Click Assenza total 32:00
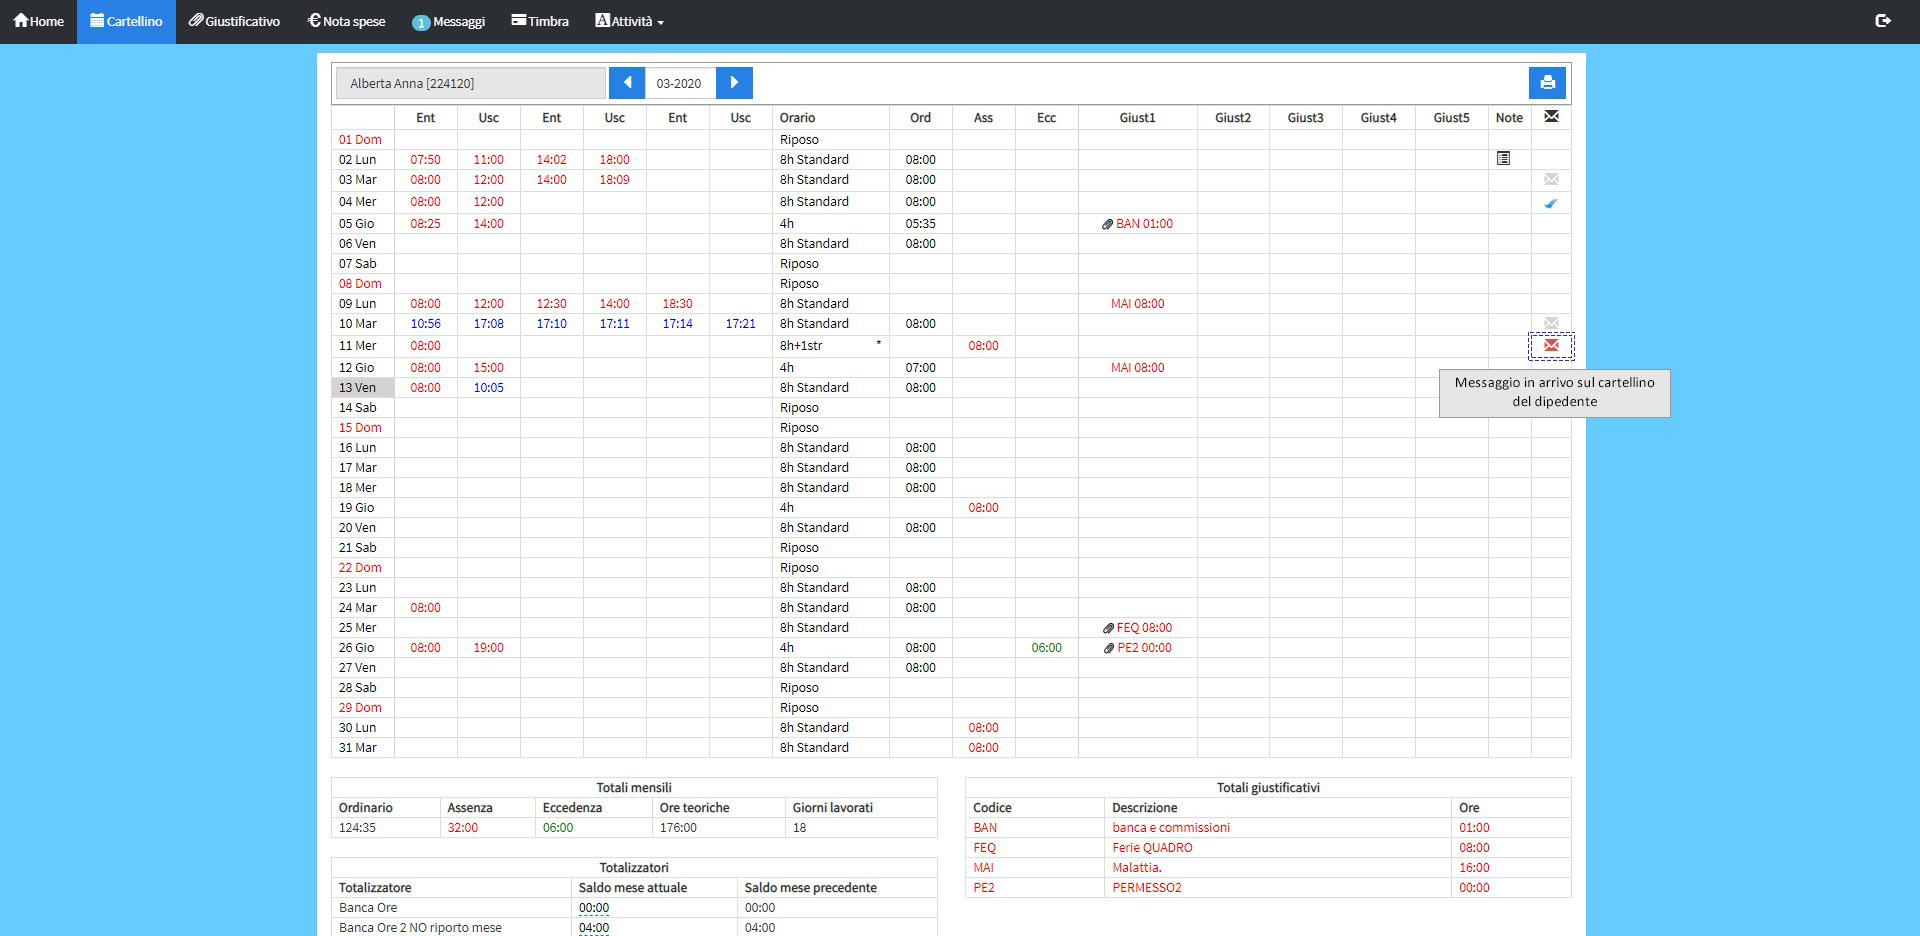 pyautogui.click(x=462, y=828)
